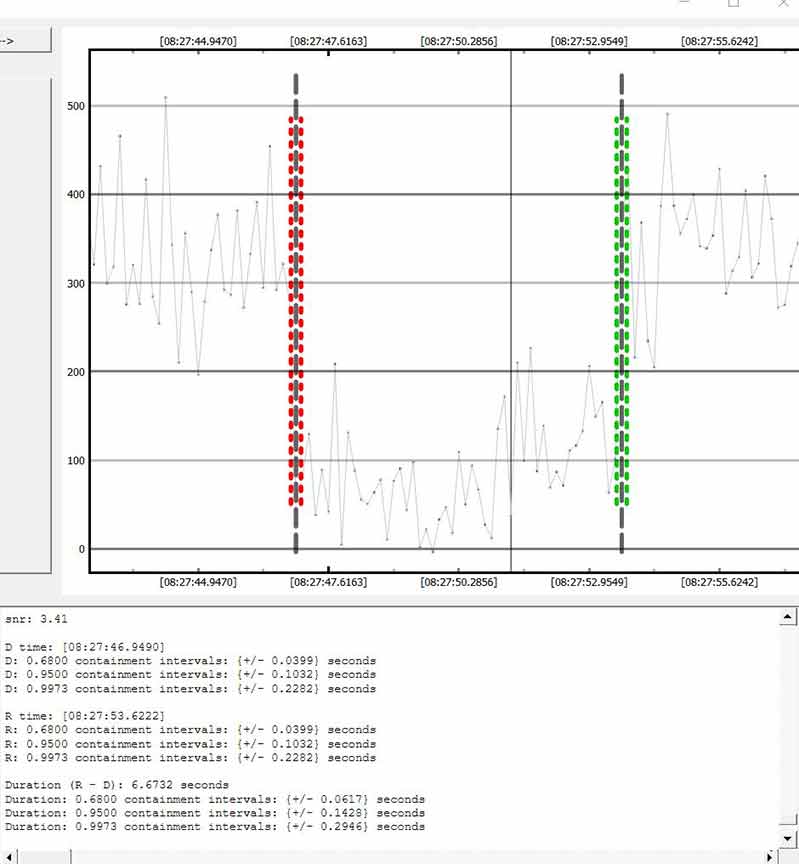The height and width of the screenshot is (864, 799).
Task: Click top axis label [08:27:52.9549]
Action: (589, 41)
